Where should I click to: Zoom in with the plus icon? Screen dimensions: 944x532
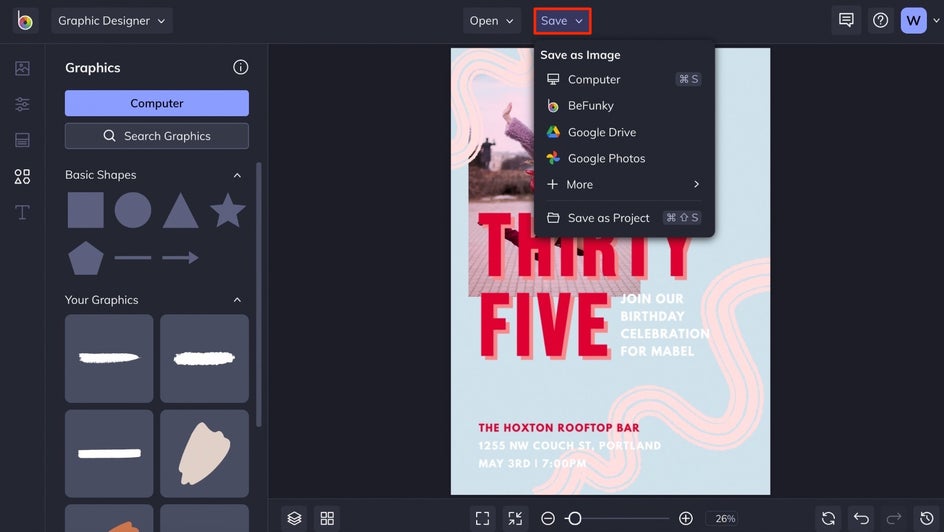pos(686,518)
